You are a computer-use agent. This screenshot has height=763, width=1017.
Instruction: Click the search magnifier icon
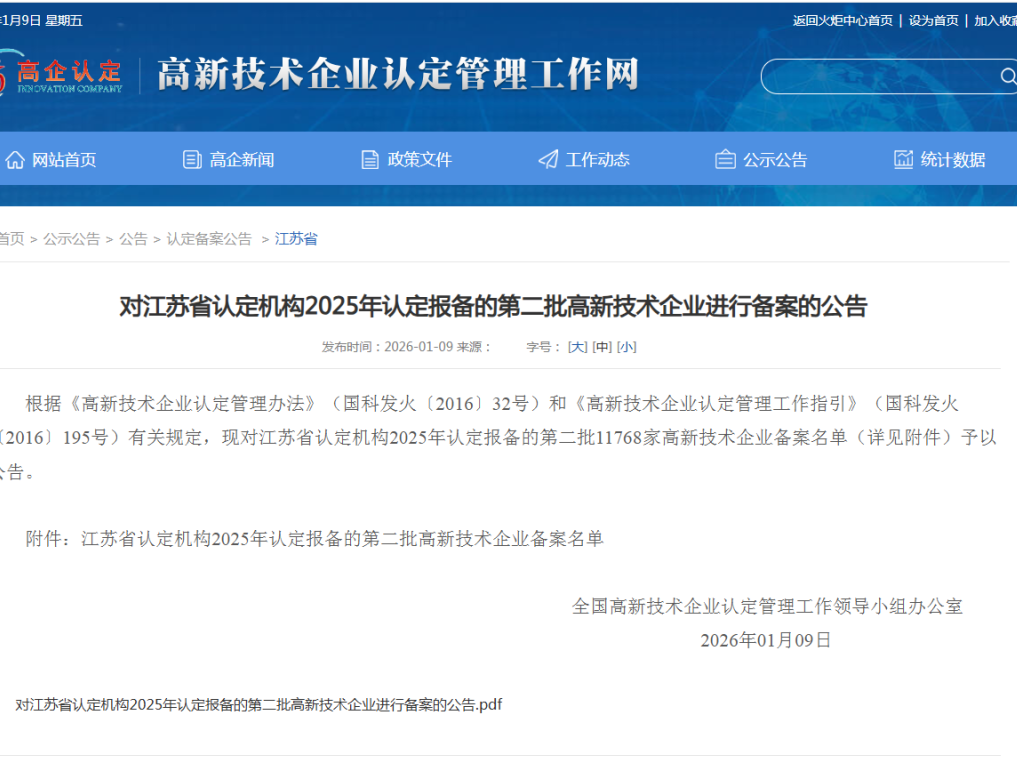[x=1007, y=77]
